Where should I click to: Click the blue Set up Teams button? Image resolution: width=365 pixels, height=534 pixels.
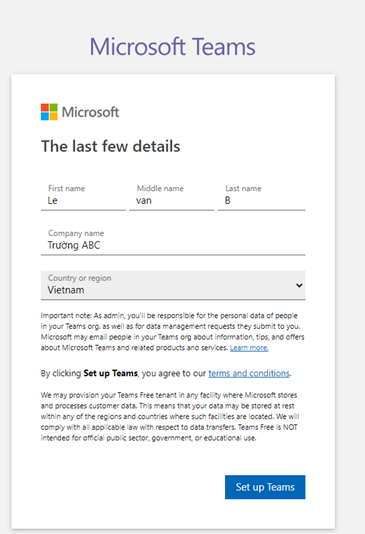click(x=265, y=487)
